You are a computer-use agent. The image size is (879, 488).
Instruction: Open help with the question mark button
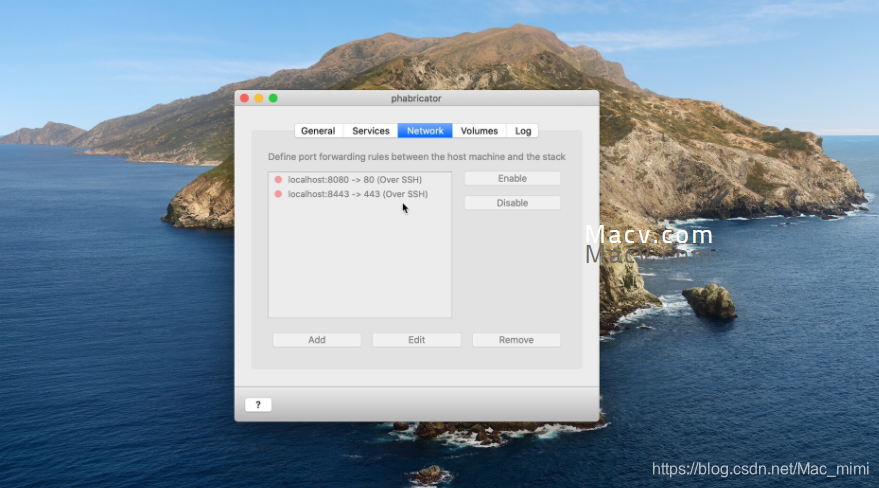pos(258,405)
